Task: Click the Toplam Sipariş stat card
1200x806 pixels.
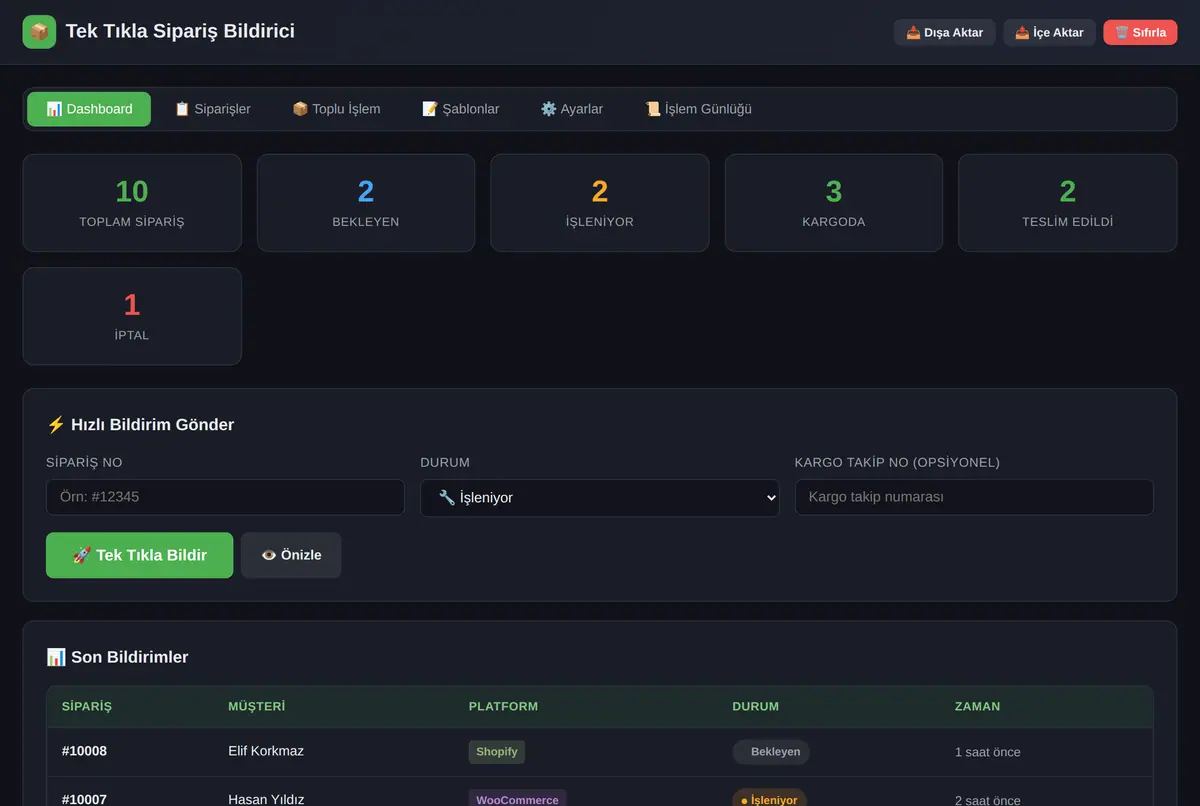Action: point(132,203)
